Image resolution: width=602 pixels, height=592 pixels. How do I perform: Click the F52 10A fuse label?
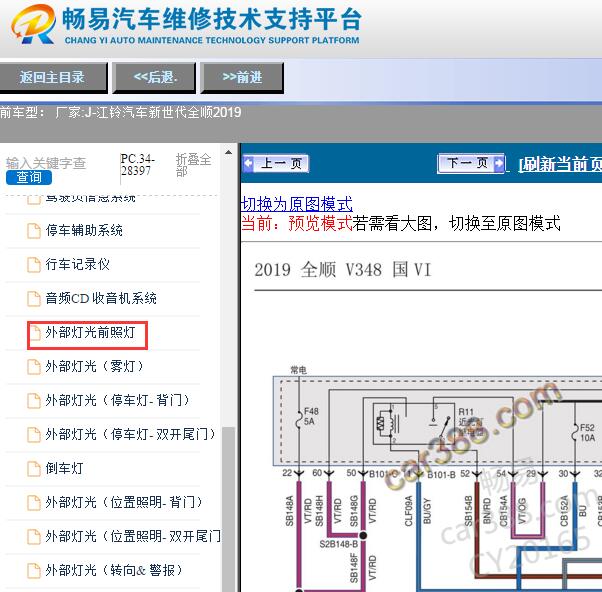(x=587, y=433)
